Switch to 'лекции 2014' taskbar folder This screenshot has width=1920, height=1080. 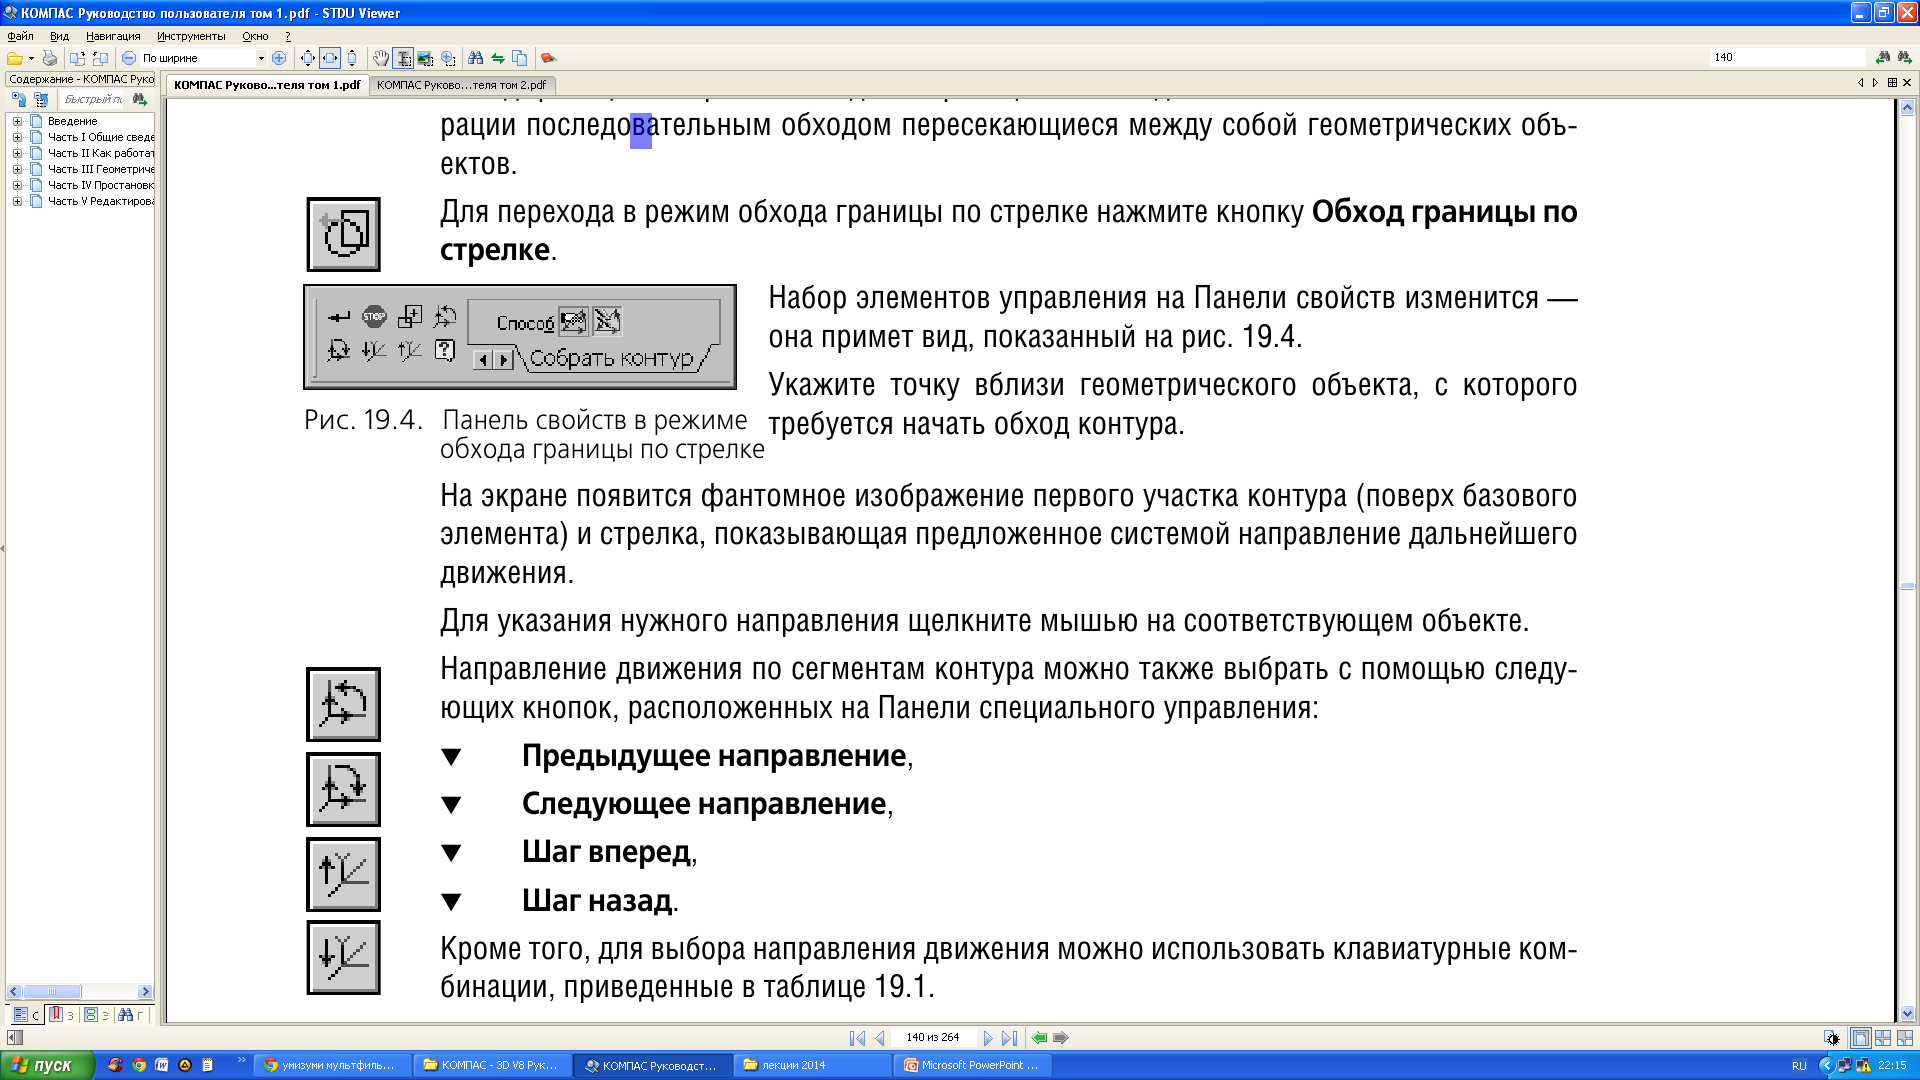(812, 1065)
